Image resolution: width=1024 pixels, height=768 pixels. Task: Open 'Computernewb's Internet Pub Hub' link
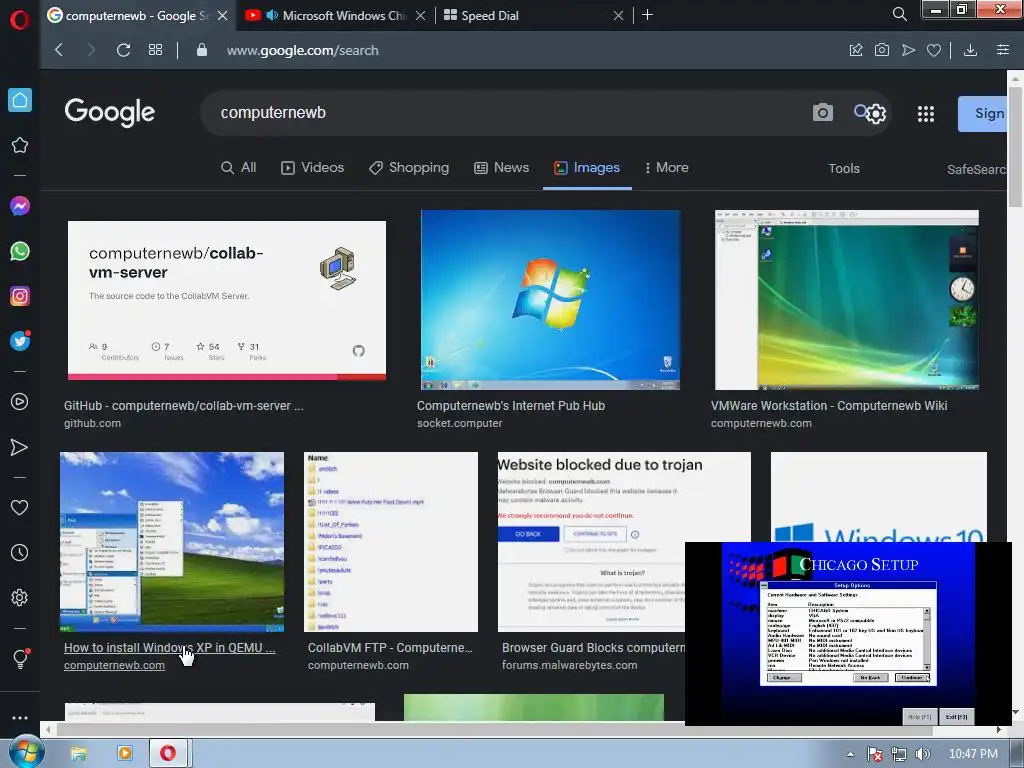point(511,406)
